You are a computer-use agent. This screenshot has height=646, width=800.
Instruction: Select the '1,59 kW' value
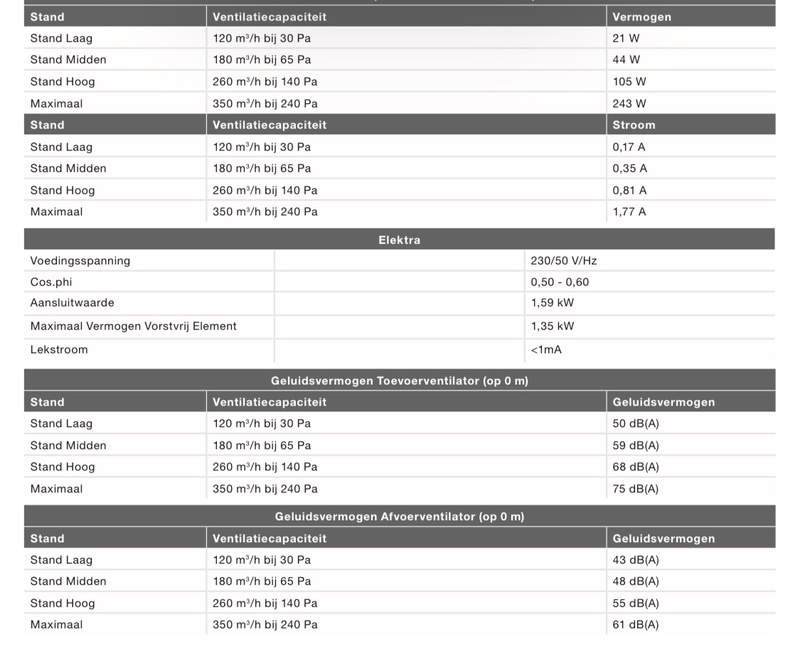click(x=552, y=303)
